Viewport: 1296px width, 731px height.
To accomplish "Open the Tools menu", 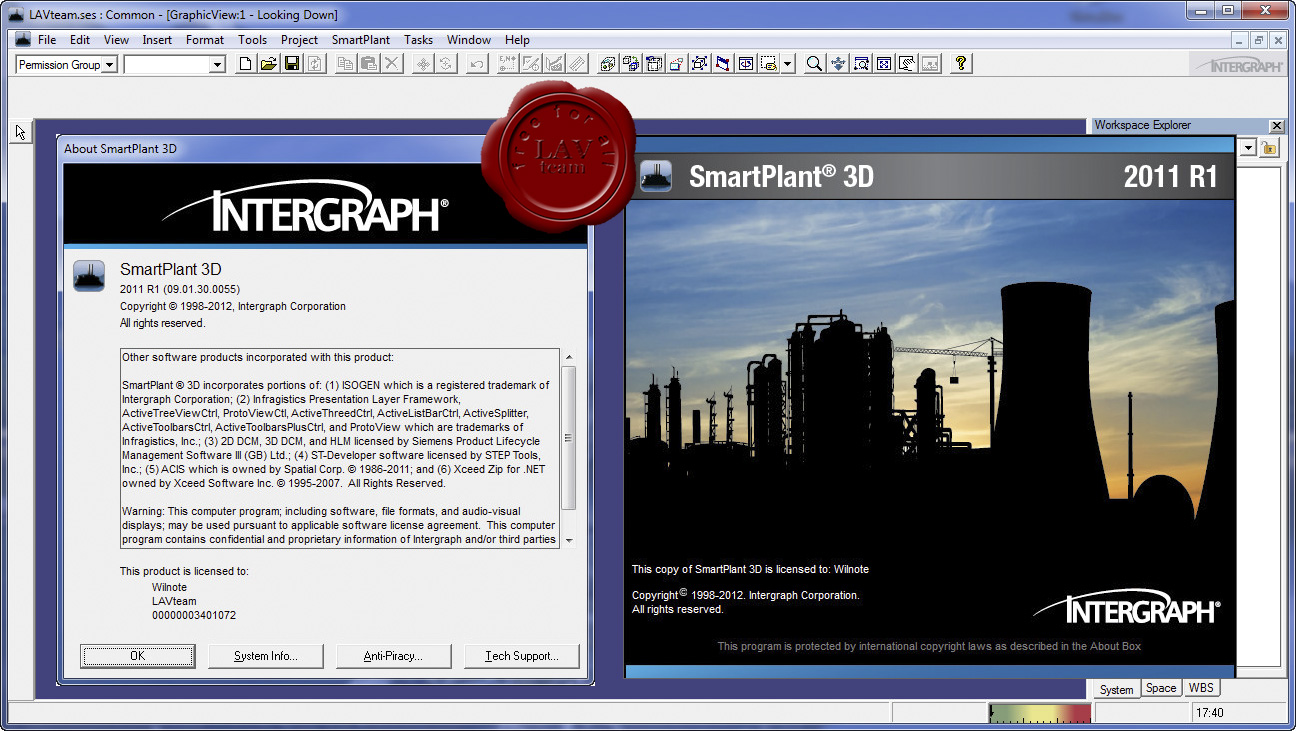I will click(253, 40).
